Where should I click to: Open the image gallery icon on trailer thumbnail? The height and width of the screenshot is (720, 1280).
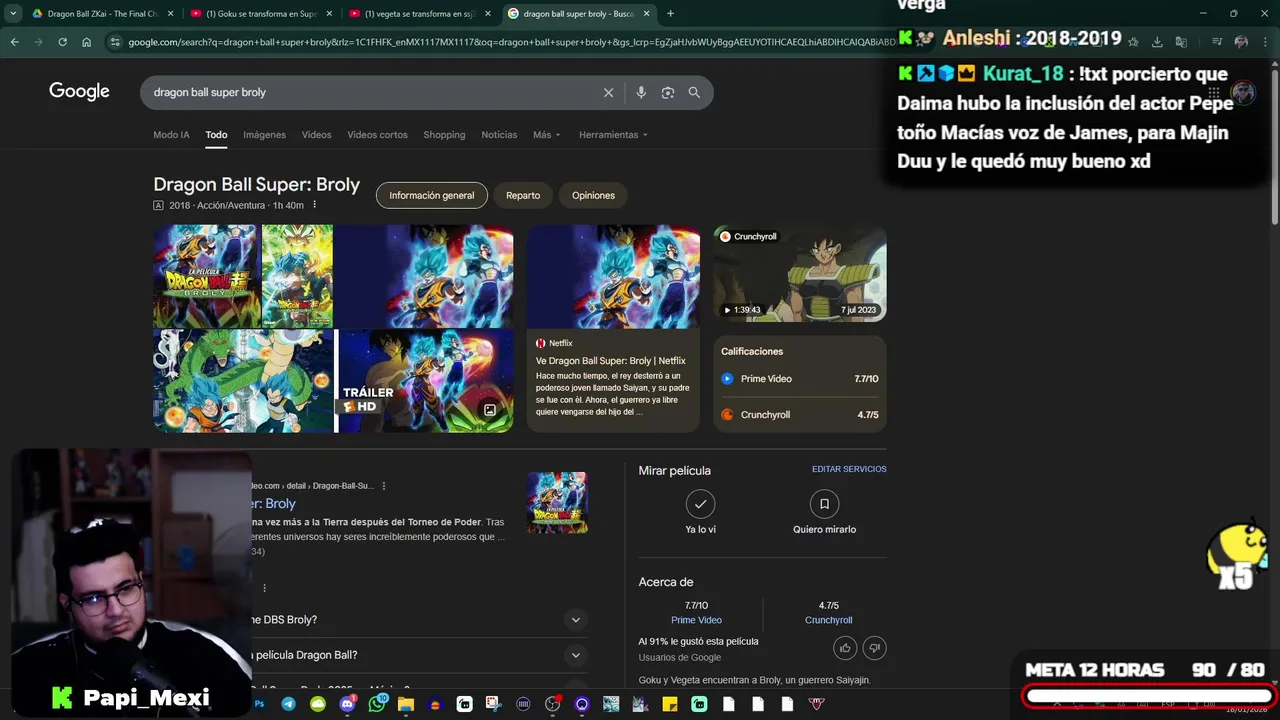[x=490, y=410]
